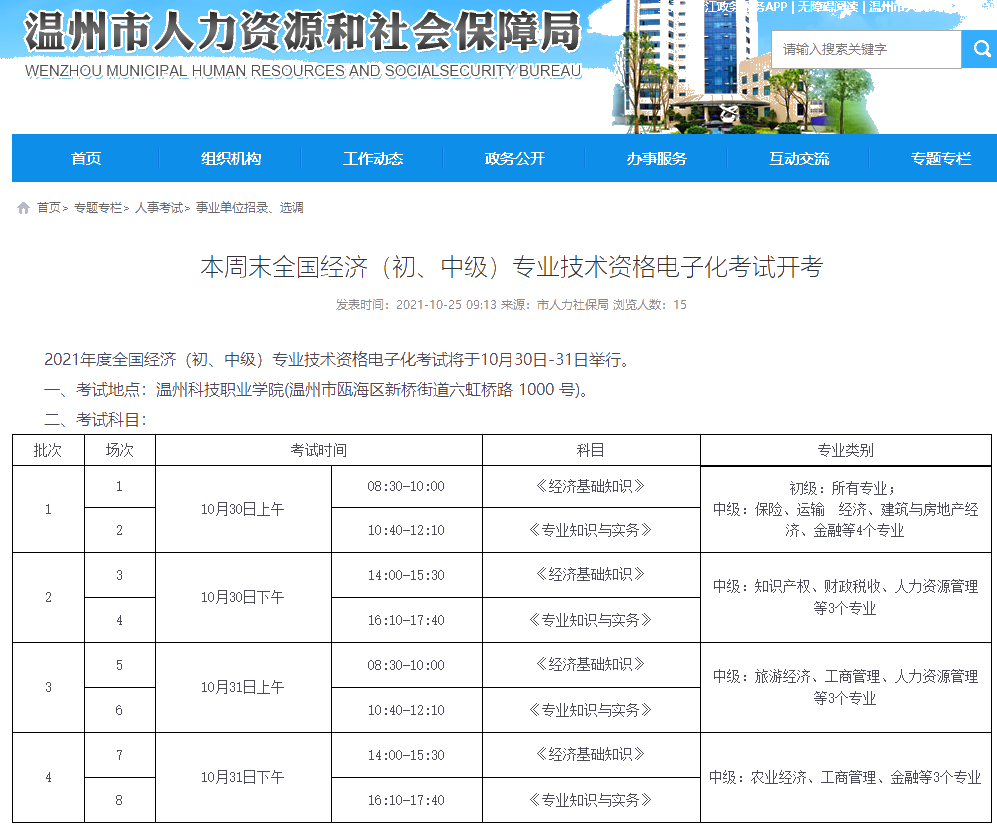Click the 专业类别 table column header
The image size is (997, 830).
coord(845,451)
